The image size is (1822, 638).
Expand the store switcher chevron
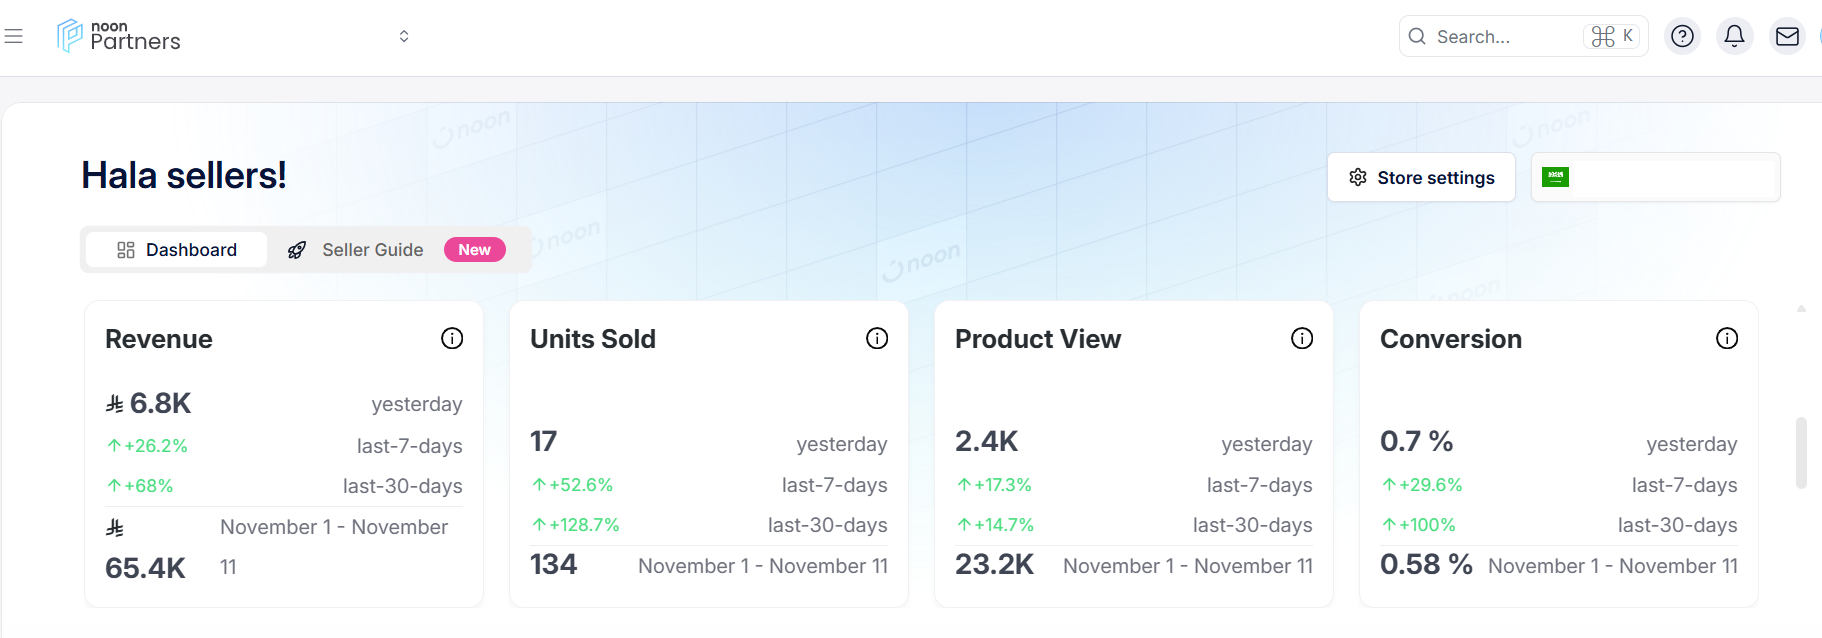pyautogui.click(x=404, y=37)
